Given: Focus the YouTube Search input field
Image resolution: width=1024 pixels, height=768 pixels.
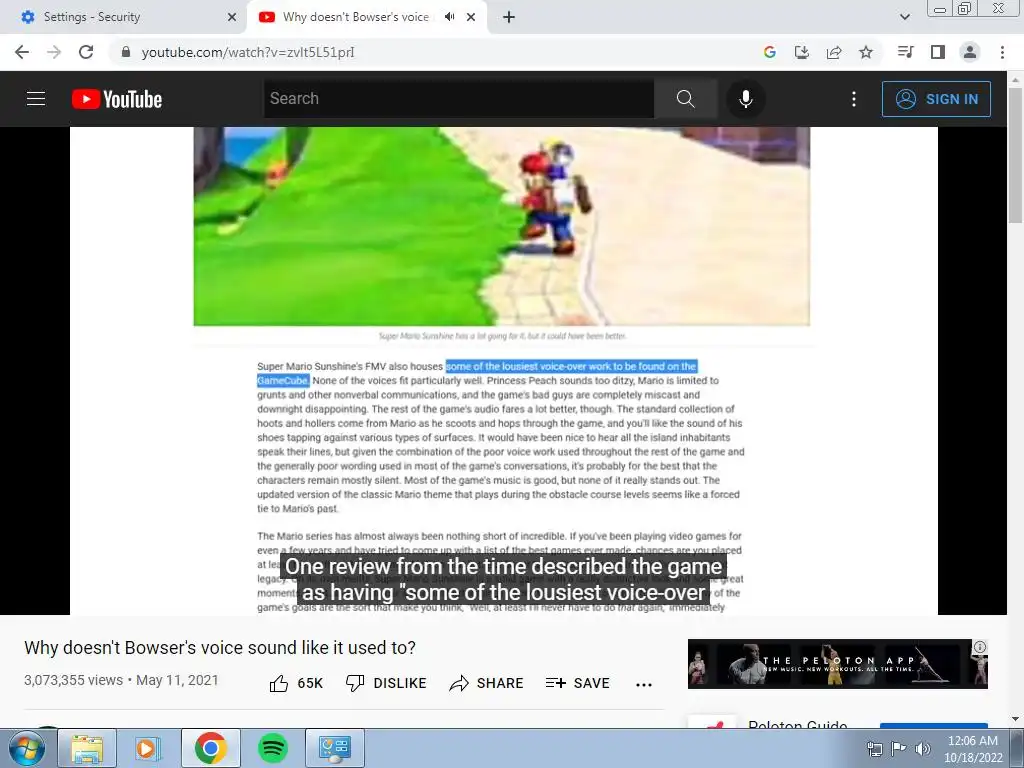Looking at the screenshot, I should coord(459,99).
